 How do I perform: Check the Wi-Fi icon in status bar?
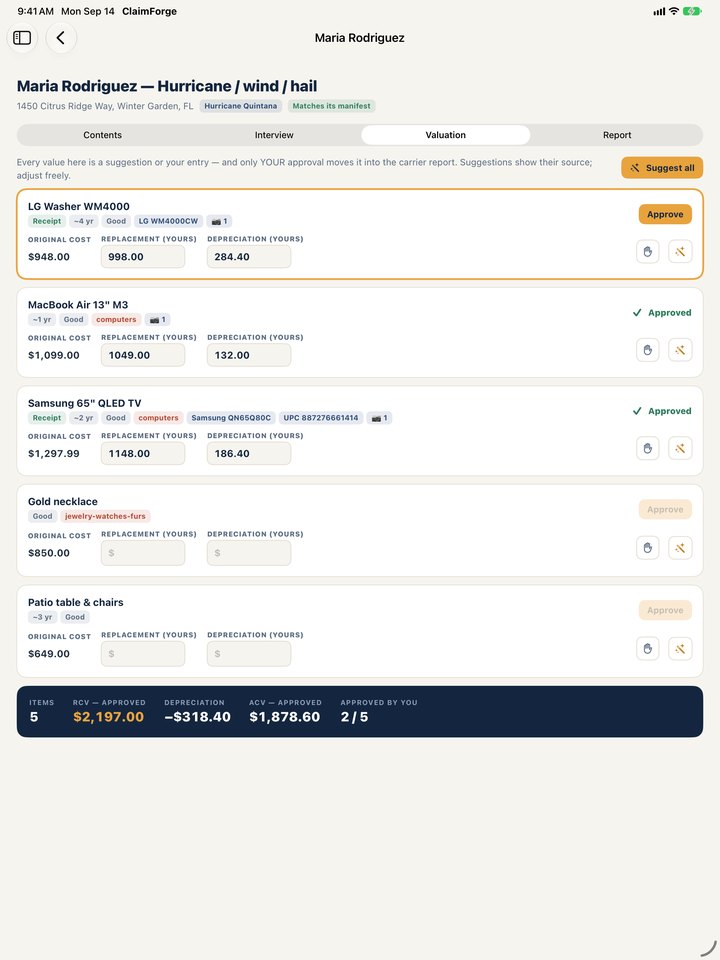[673, 11]
